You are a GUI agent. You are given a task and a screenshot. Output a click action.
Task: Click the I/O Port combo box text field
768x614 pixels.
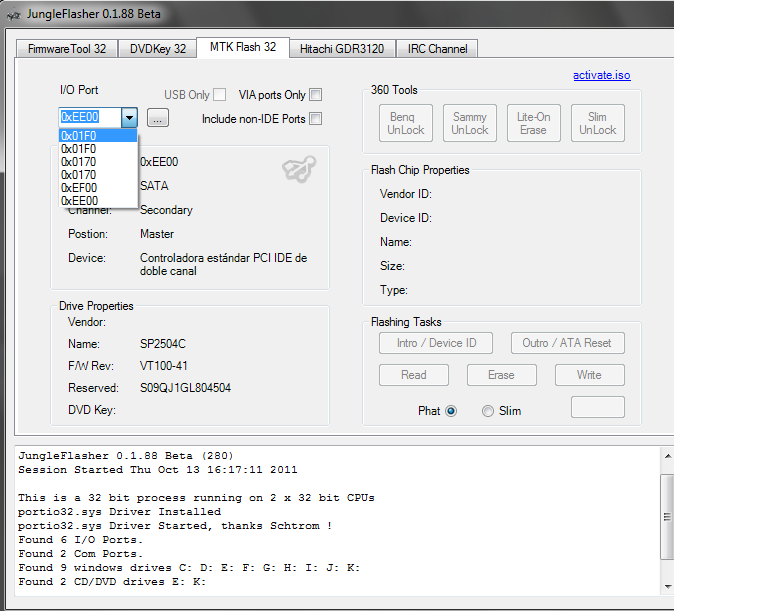[x=90, y=118]
